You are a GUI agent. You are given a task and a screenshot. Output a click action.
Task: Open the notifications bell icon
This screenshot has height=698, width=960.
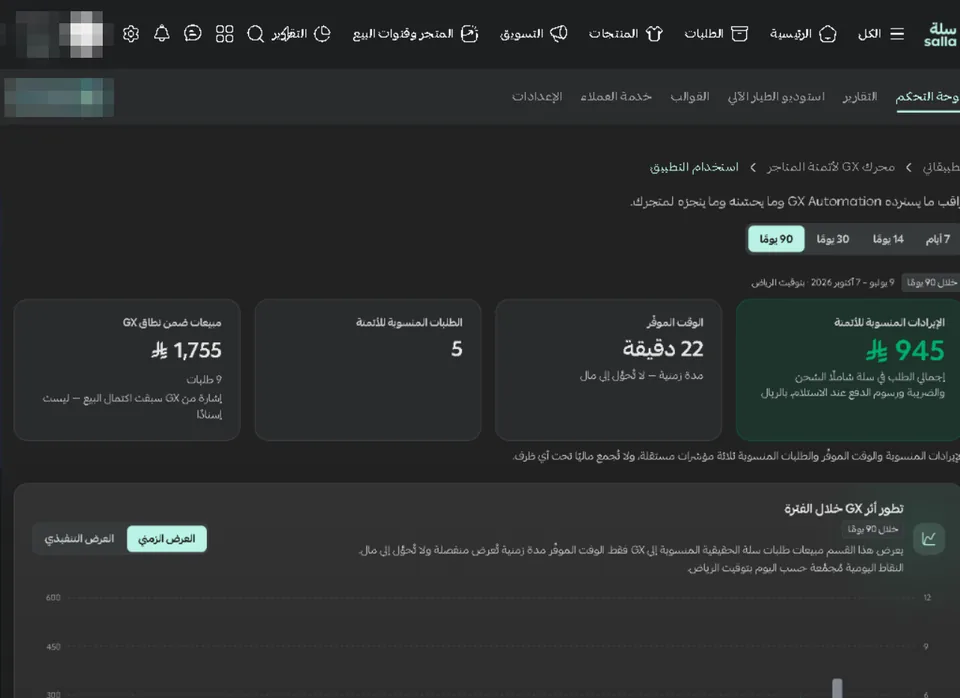[x=162, y=33]
